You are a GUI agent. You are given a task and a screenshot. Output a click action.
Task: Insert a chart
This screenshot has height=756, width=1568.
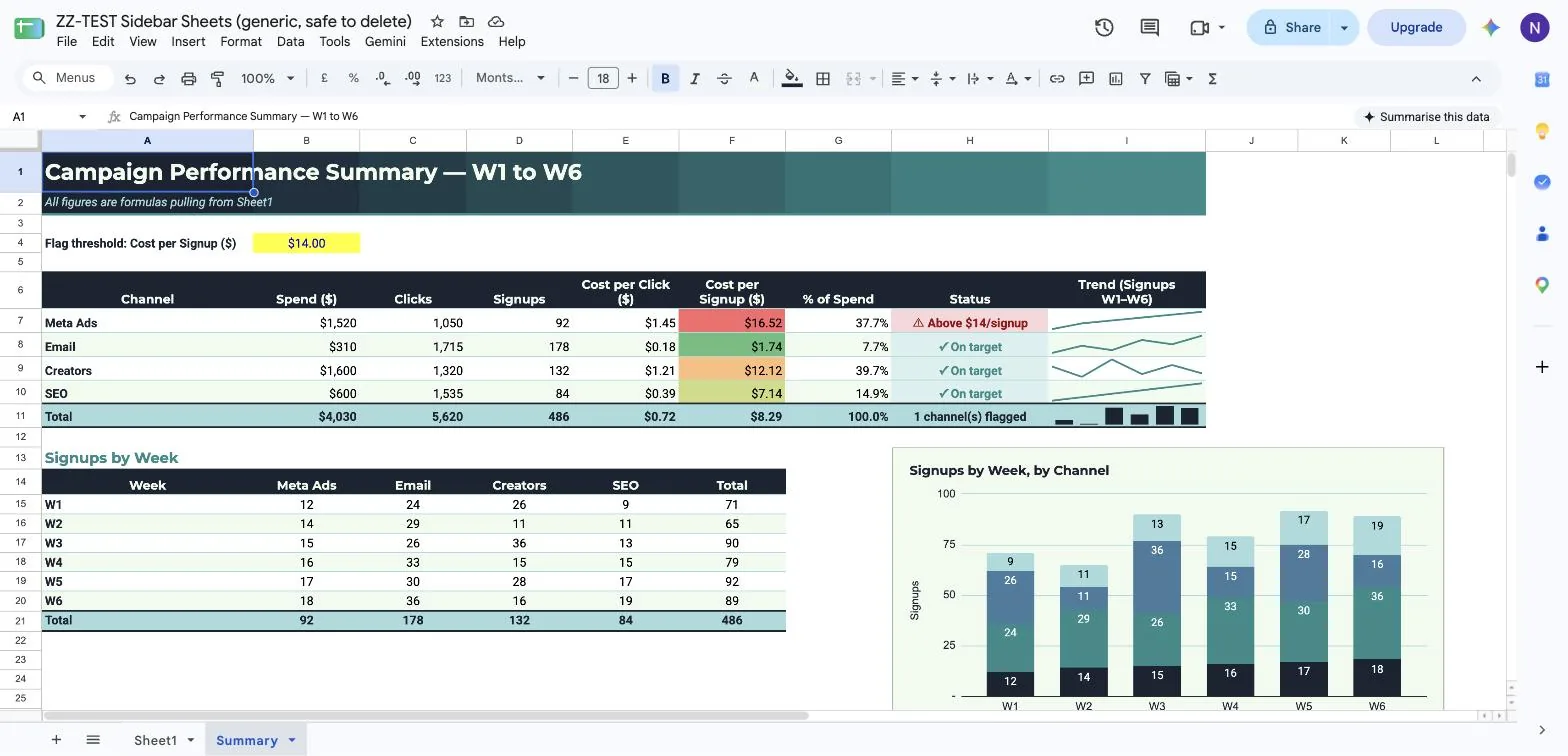(1116, 78)
